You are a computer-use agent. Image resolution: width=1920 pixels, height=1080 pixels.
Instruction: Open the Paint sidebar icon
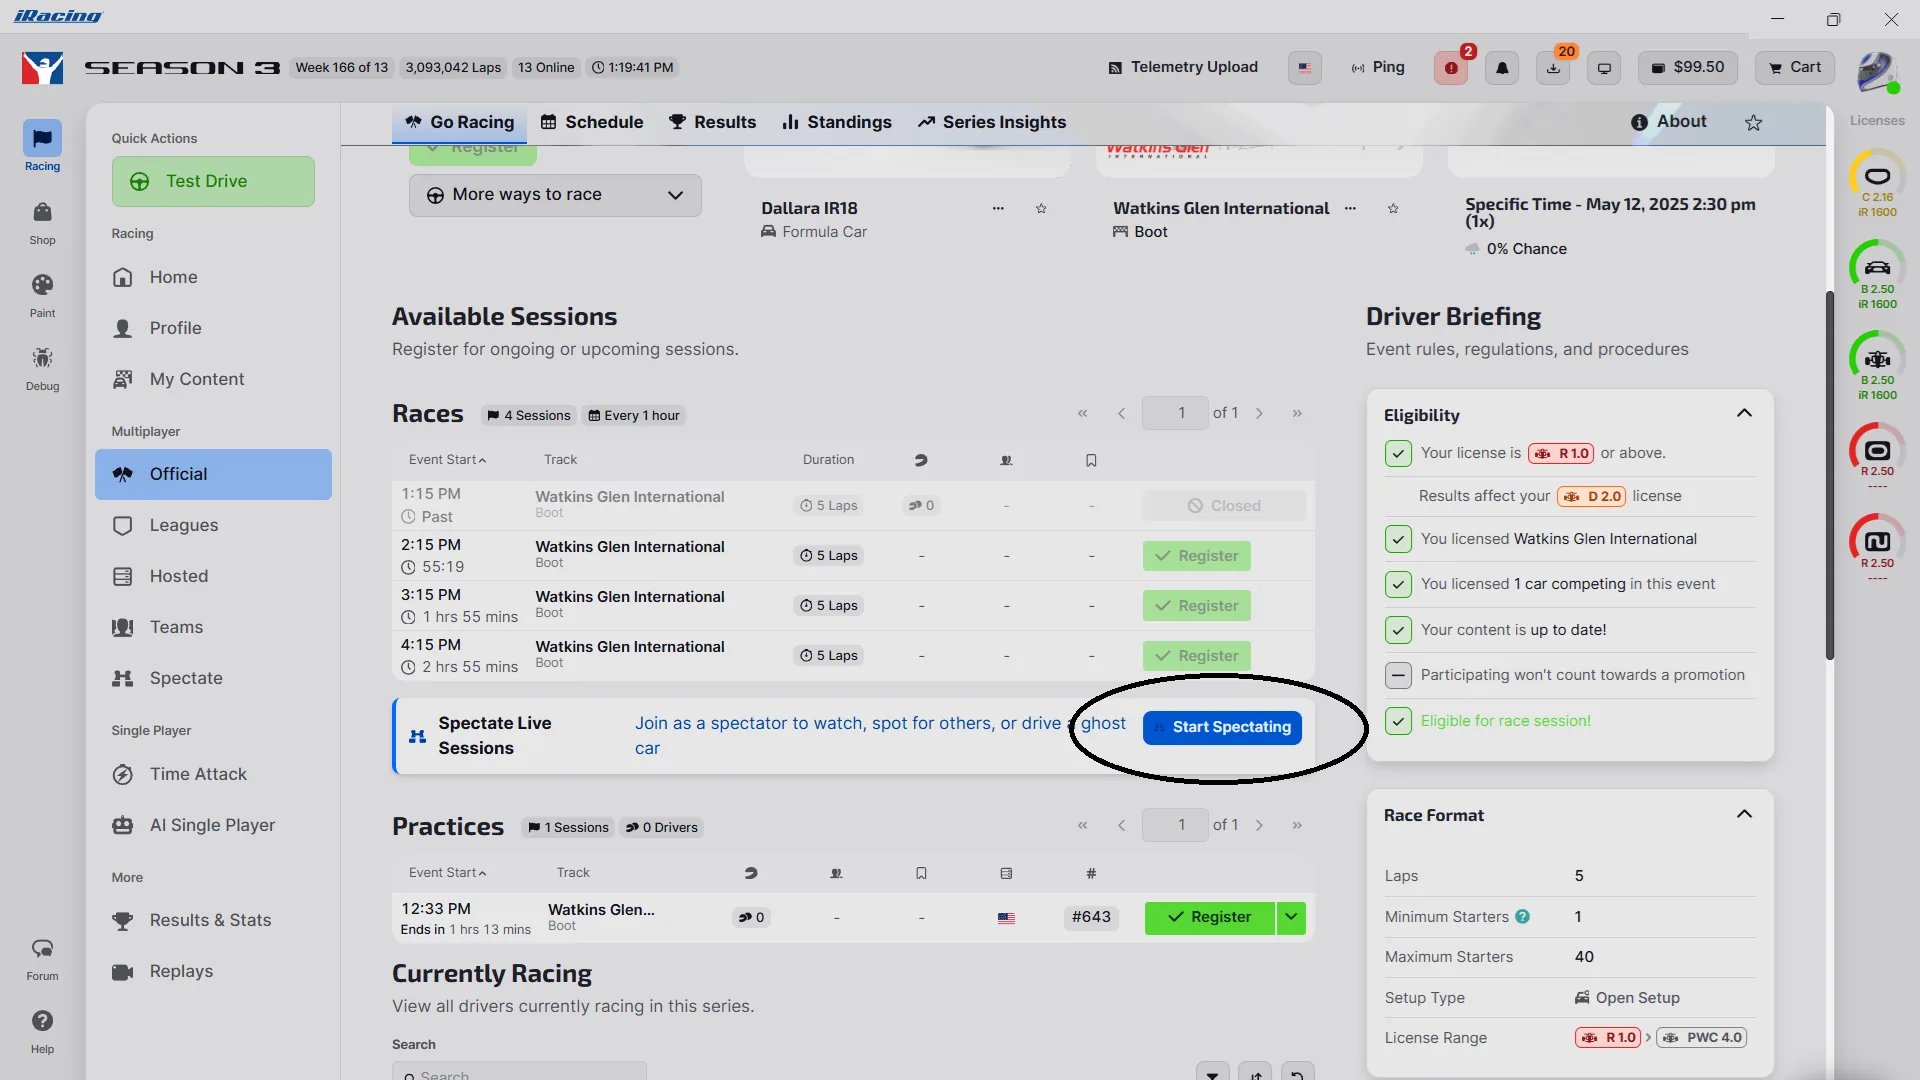(42, 296)
